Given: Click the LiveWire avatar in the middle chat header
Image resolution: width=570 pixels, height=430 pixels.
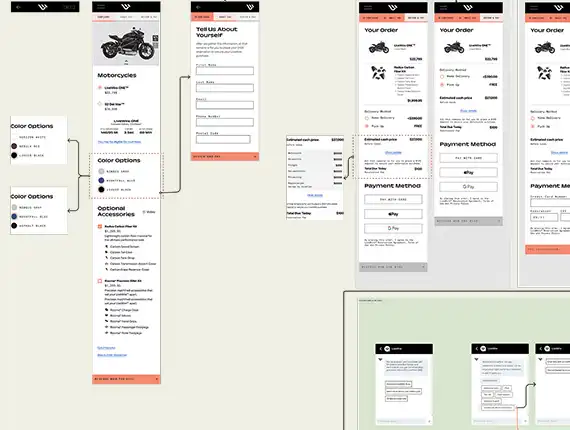Looking at the screenshot, I should tap(483, 349).
